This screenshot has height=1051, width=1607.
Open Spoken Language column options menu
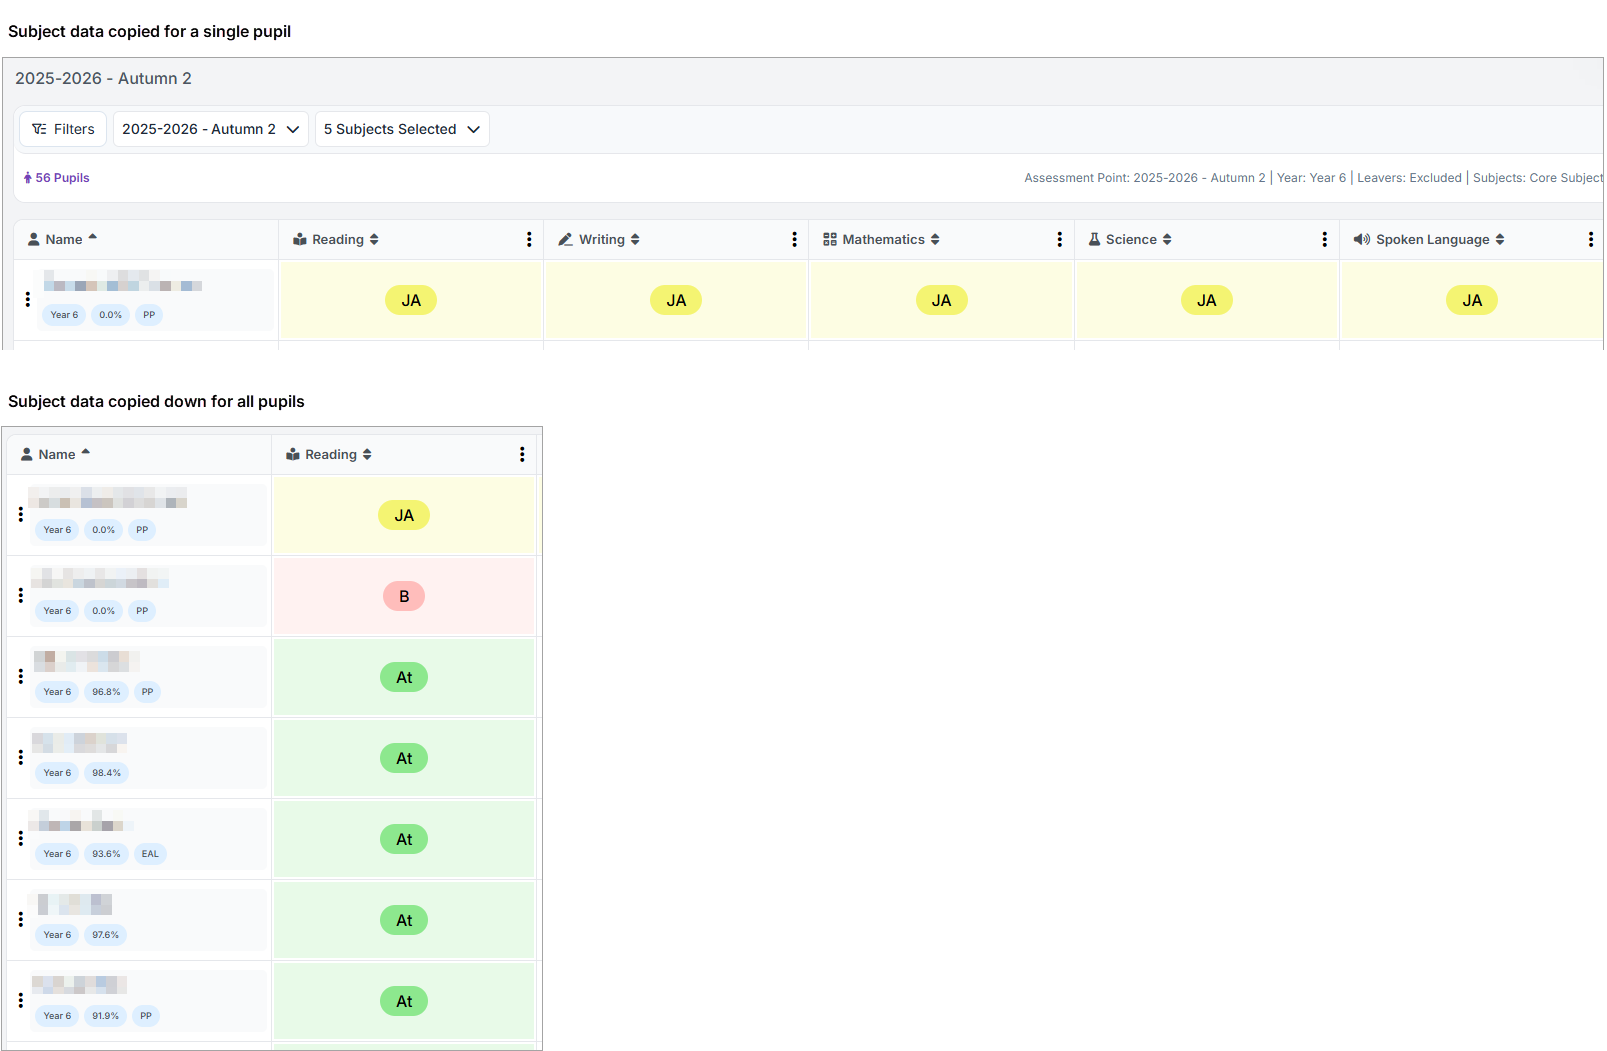[x=1590, y=240]
